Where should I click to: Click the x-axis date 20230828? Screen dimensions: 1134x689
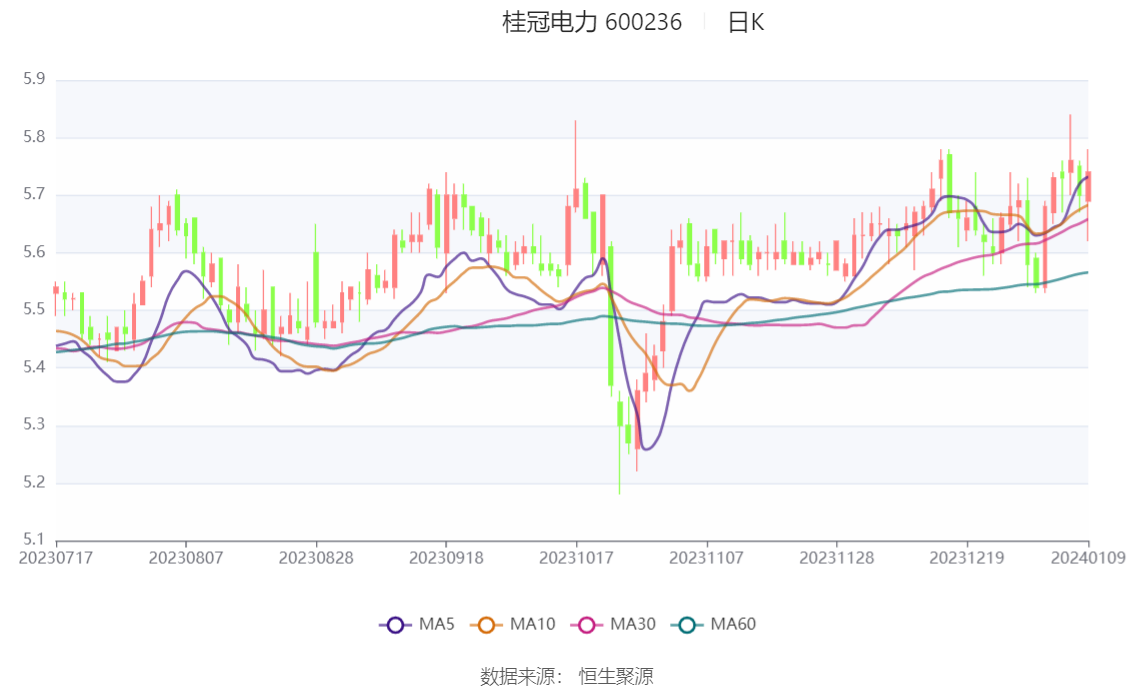point(316,558)
